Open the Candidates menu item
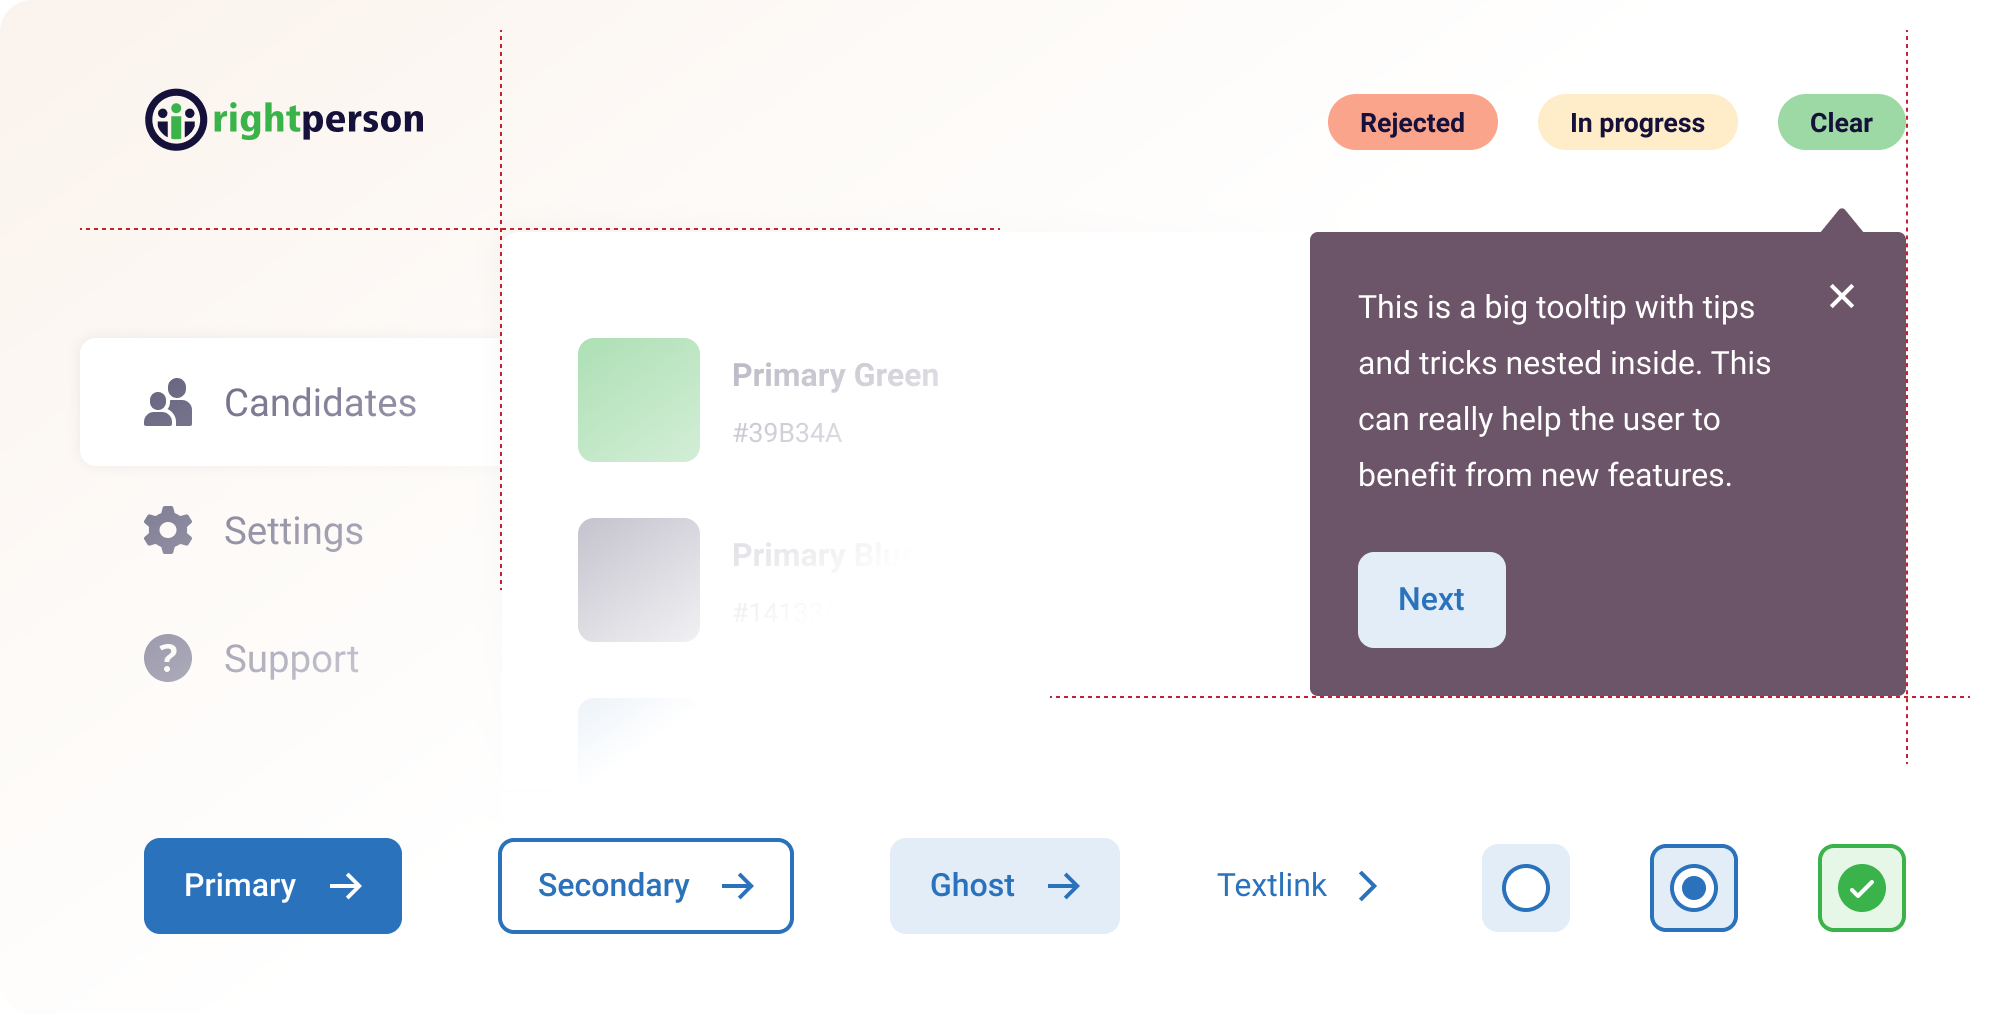Image resolution: width=2000 pixels, height=1014 pixels. 290,402
